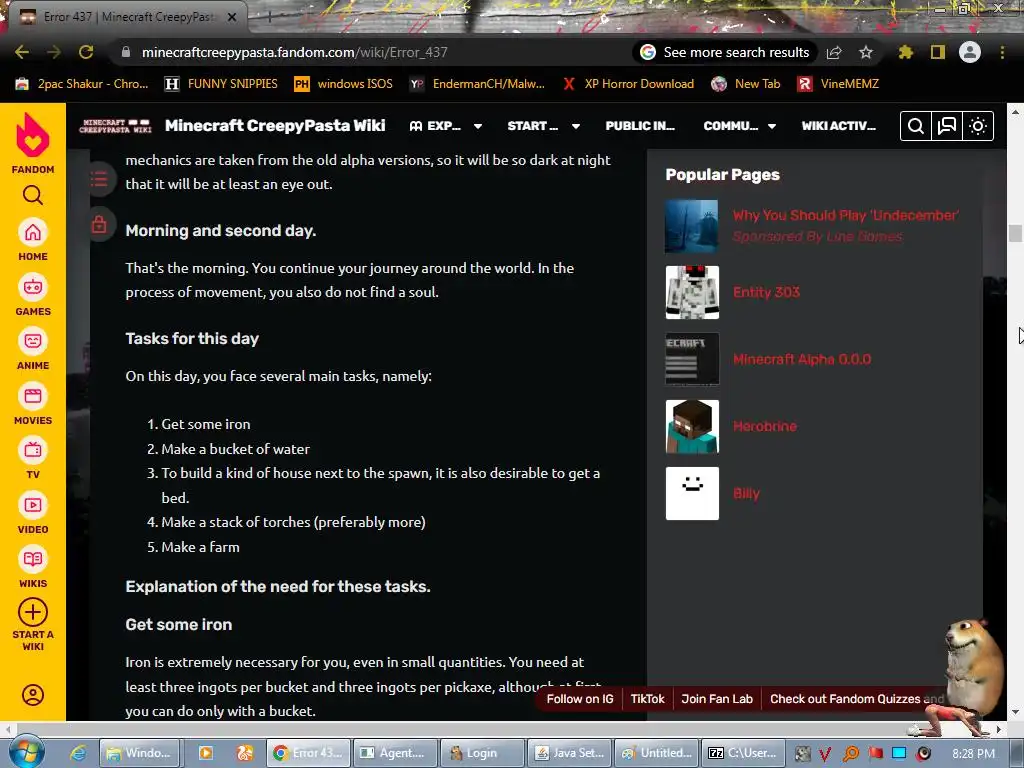Image resolution: width=1024 pixels, height=768 pixels.
Task: Open the windows ISOS bookmark
Action: (x=344, y=84)
